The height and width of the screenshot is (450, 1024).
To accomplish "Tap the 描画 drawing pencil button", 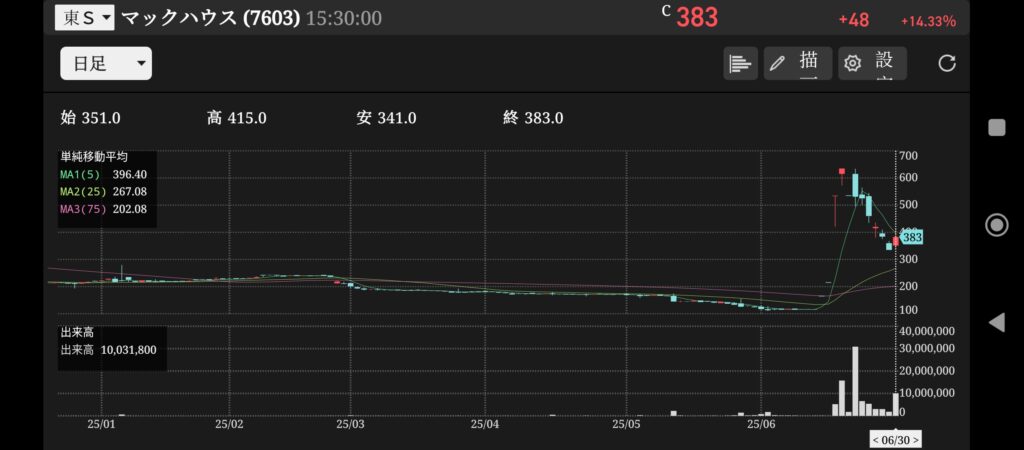I will [797, 63].
